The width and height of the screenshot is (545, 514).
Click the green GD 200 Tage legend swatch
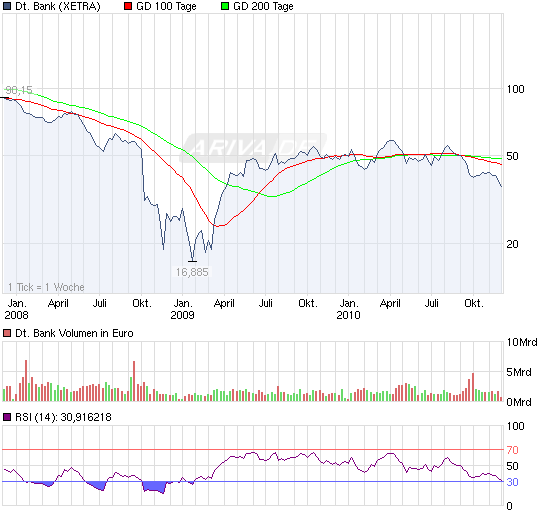pos(225,6)
